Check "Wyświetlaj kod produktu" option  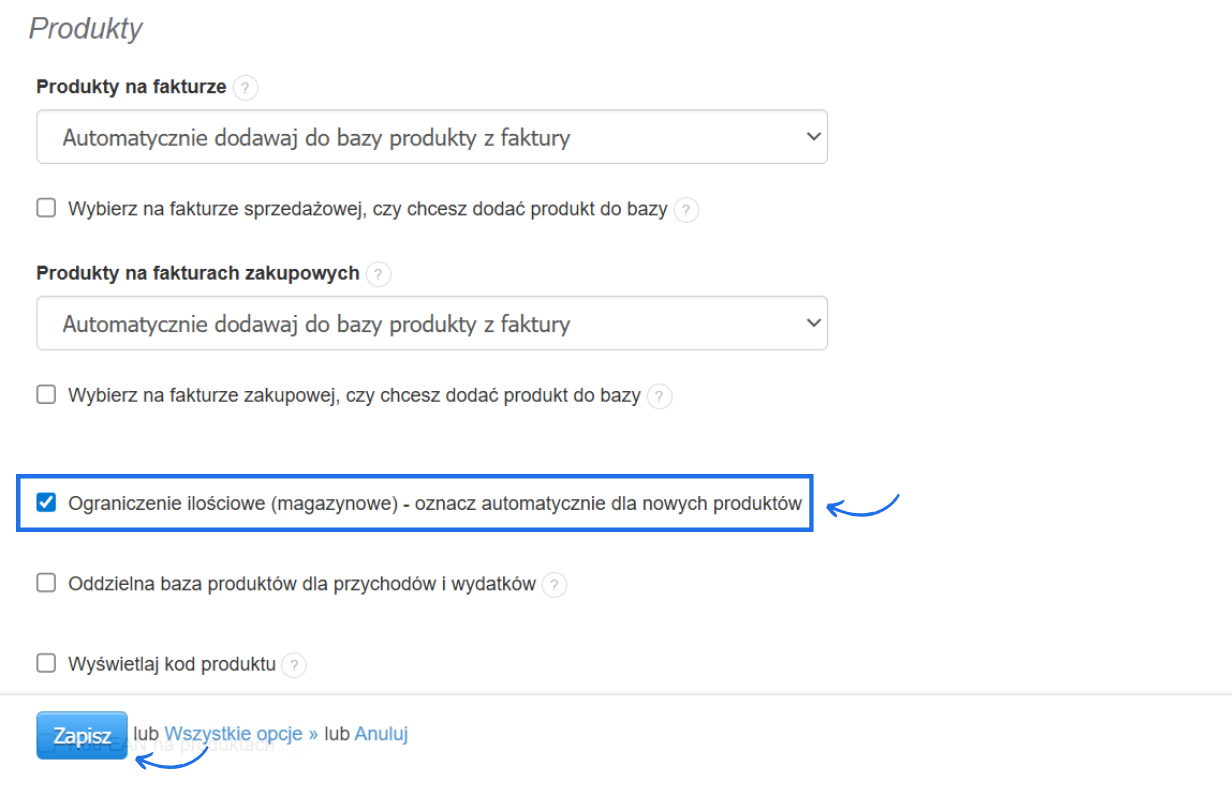45,664
